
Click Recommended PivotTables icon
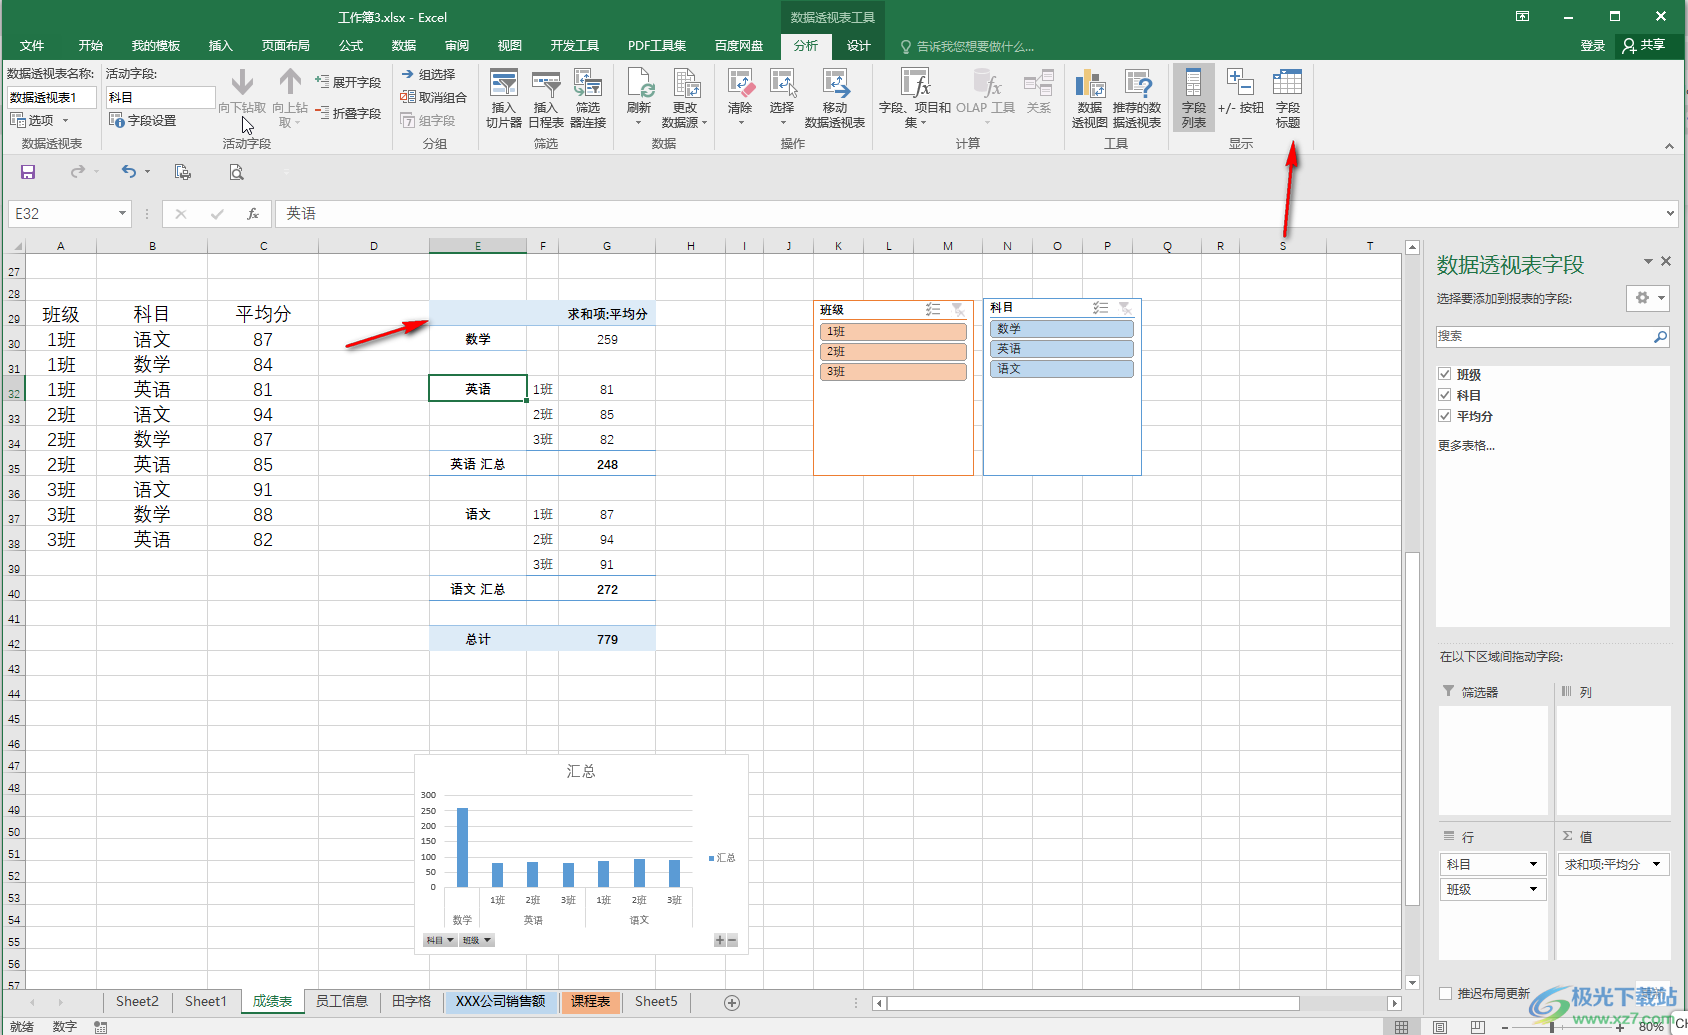pyautogui.click(x=1137, y=98)
